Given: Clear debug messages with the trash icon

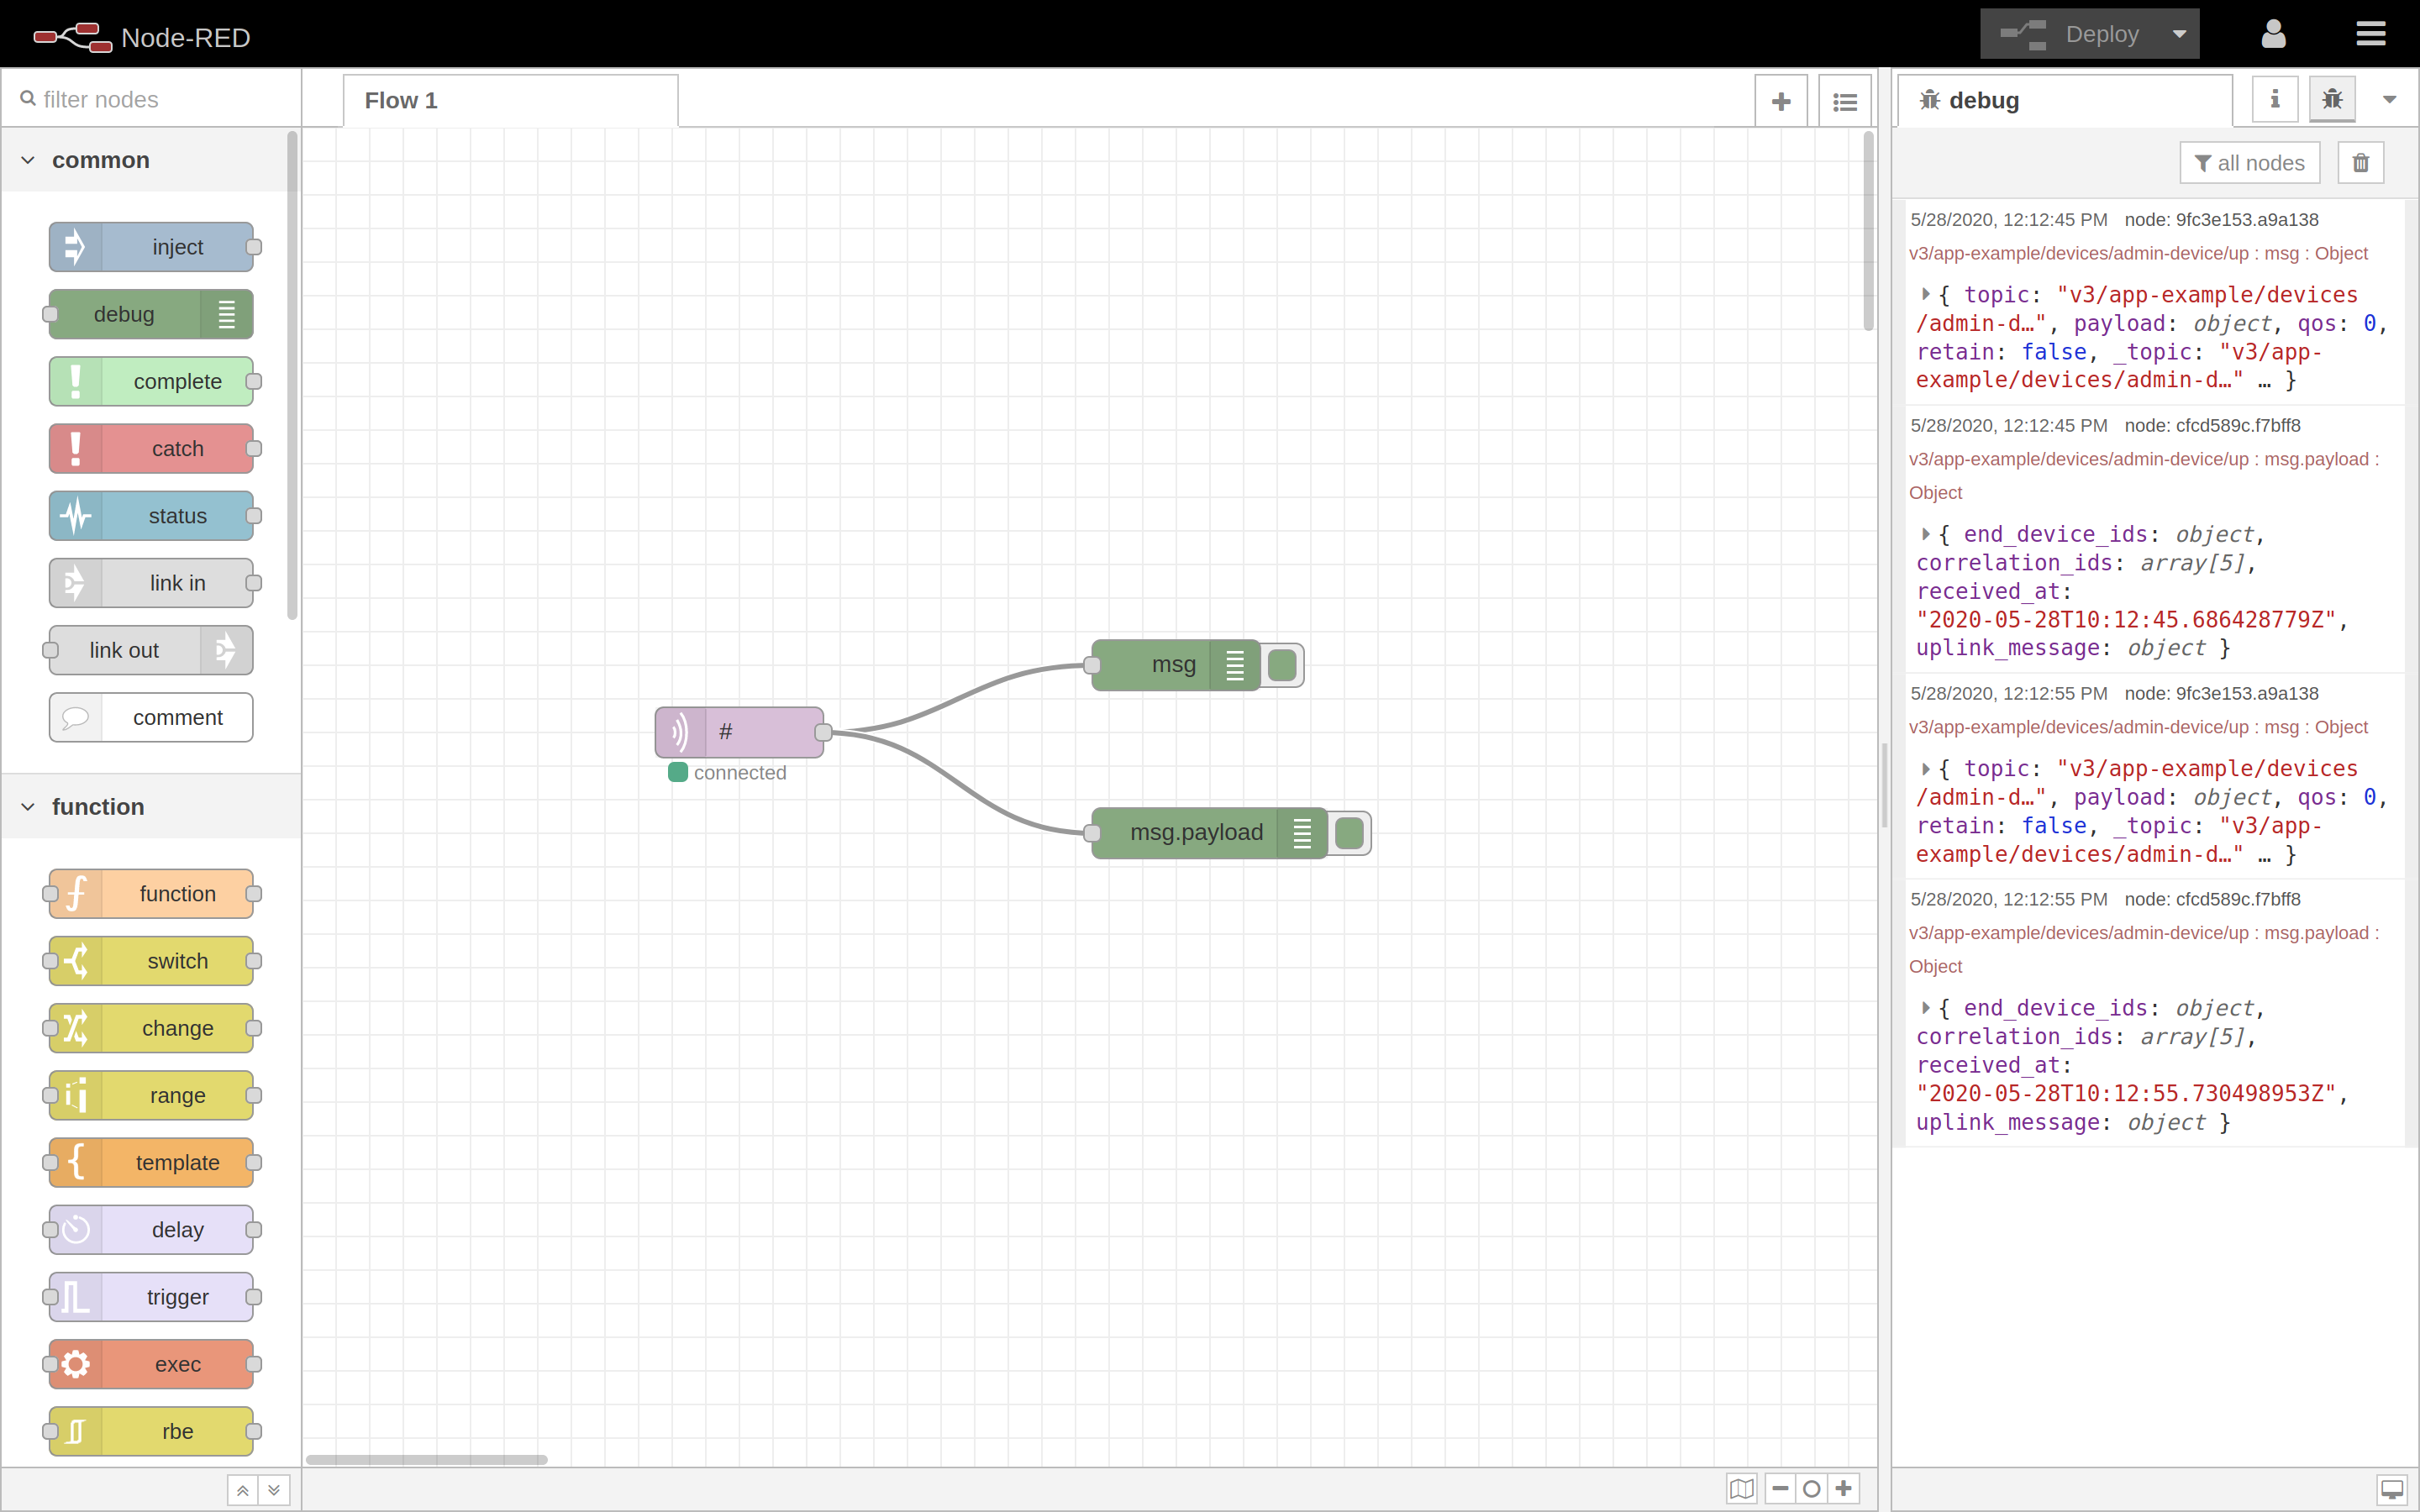Looking at the screenshot, I should 2360,161.
